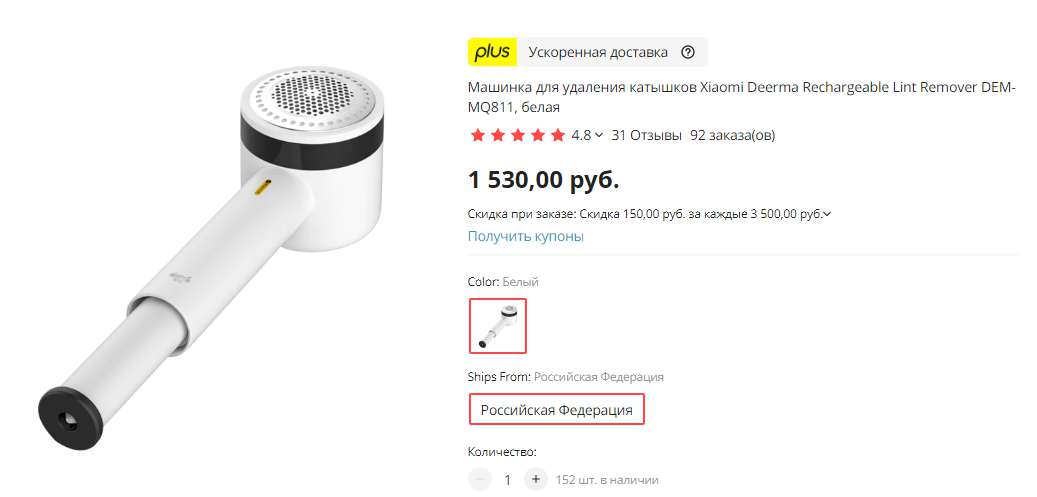Open the help question mark beside Ускоренная доставка
The image size is (1037, 497).
pyautogui.click(x=687, y=52)
